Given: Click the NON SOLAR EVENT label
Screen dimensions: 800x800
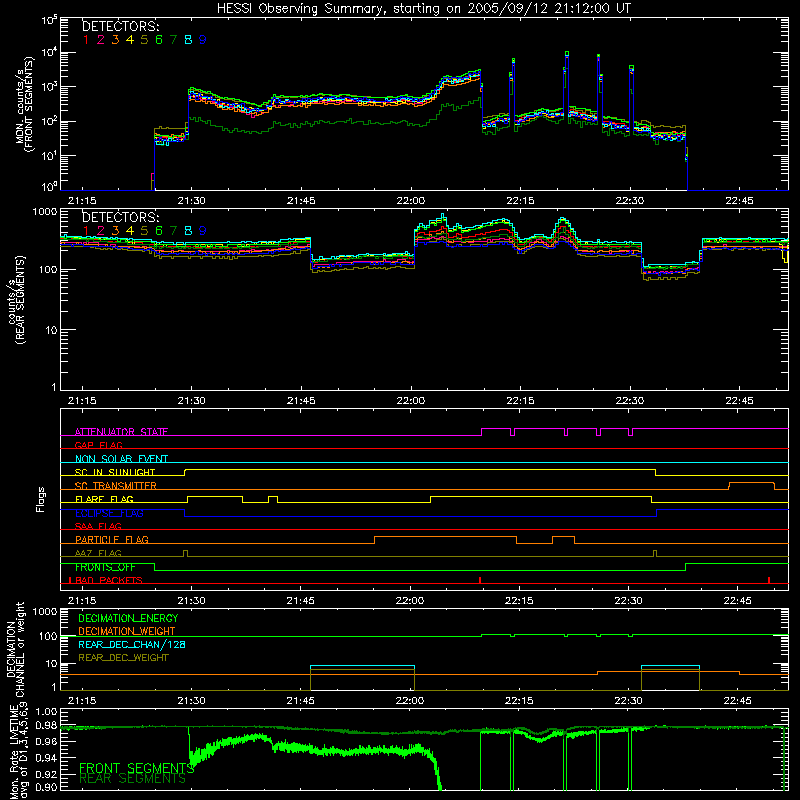Looking at the screenshot, I should tap(121, 459).
